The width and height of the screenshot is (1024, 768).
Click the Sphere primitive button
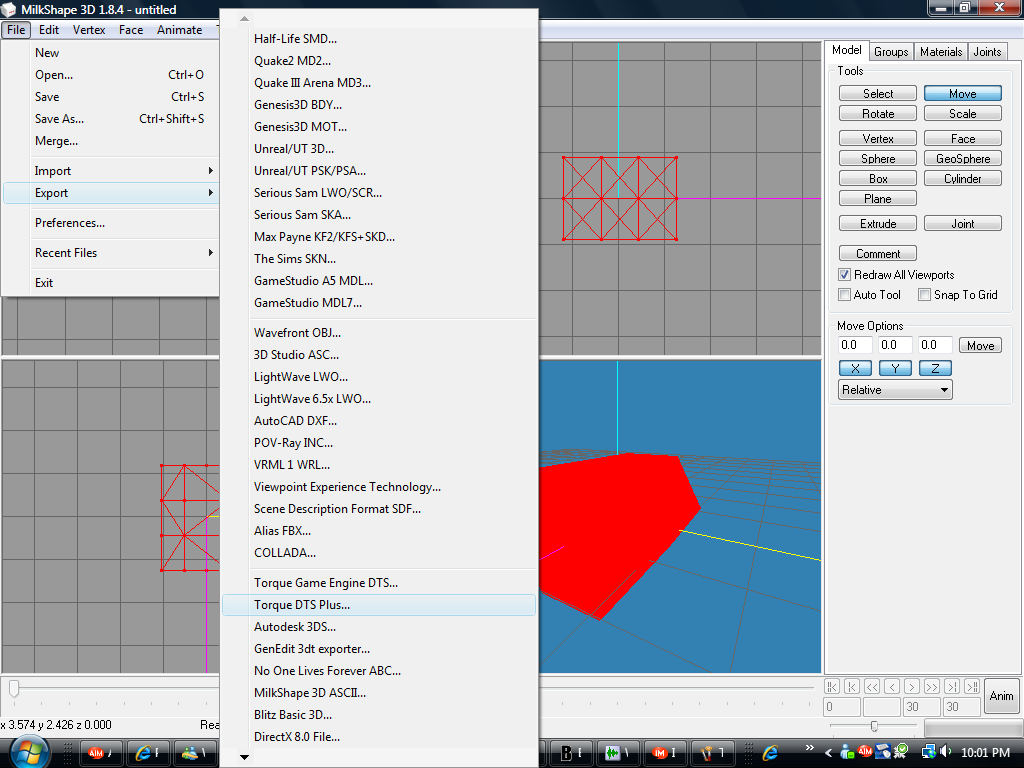878,159
